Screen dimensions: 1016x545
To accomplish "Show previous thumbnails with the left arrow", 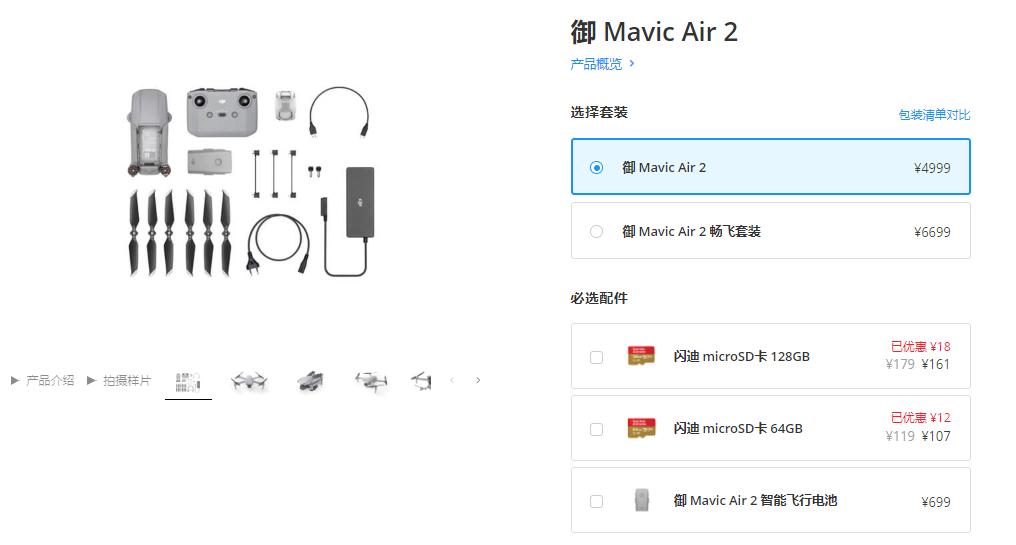I will tap(452, 380).
